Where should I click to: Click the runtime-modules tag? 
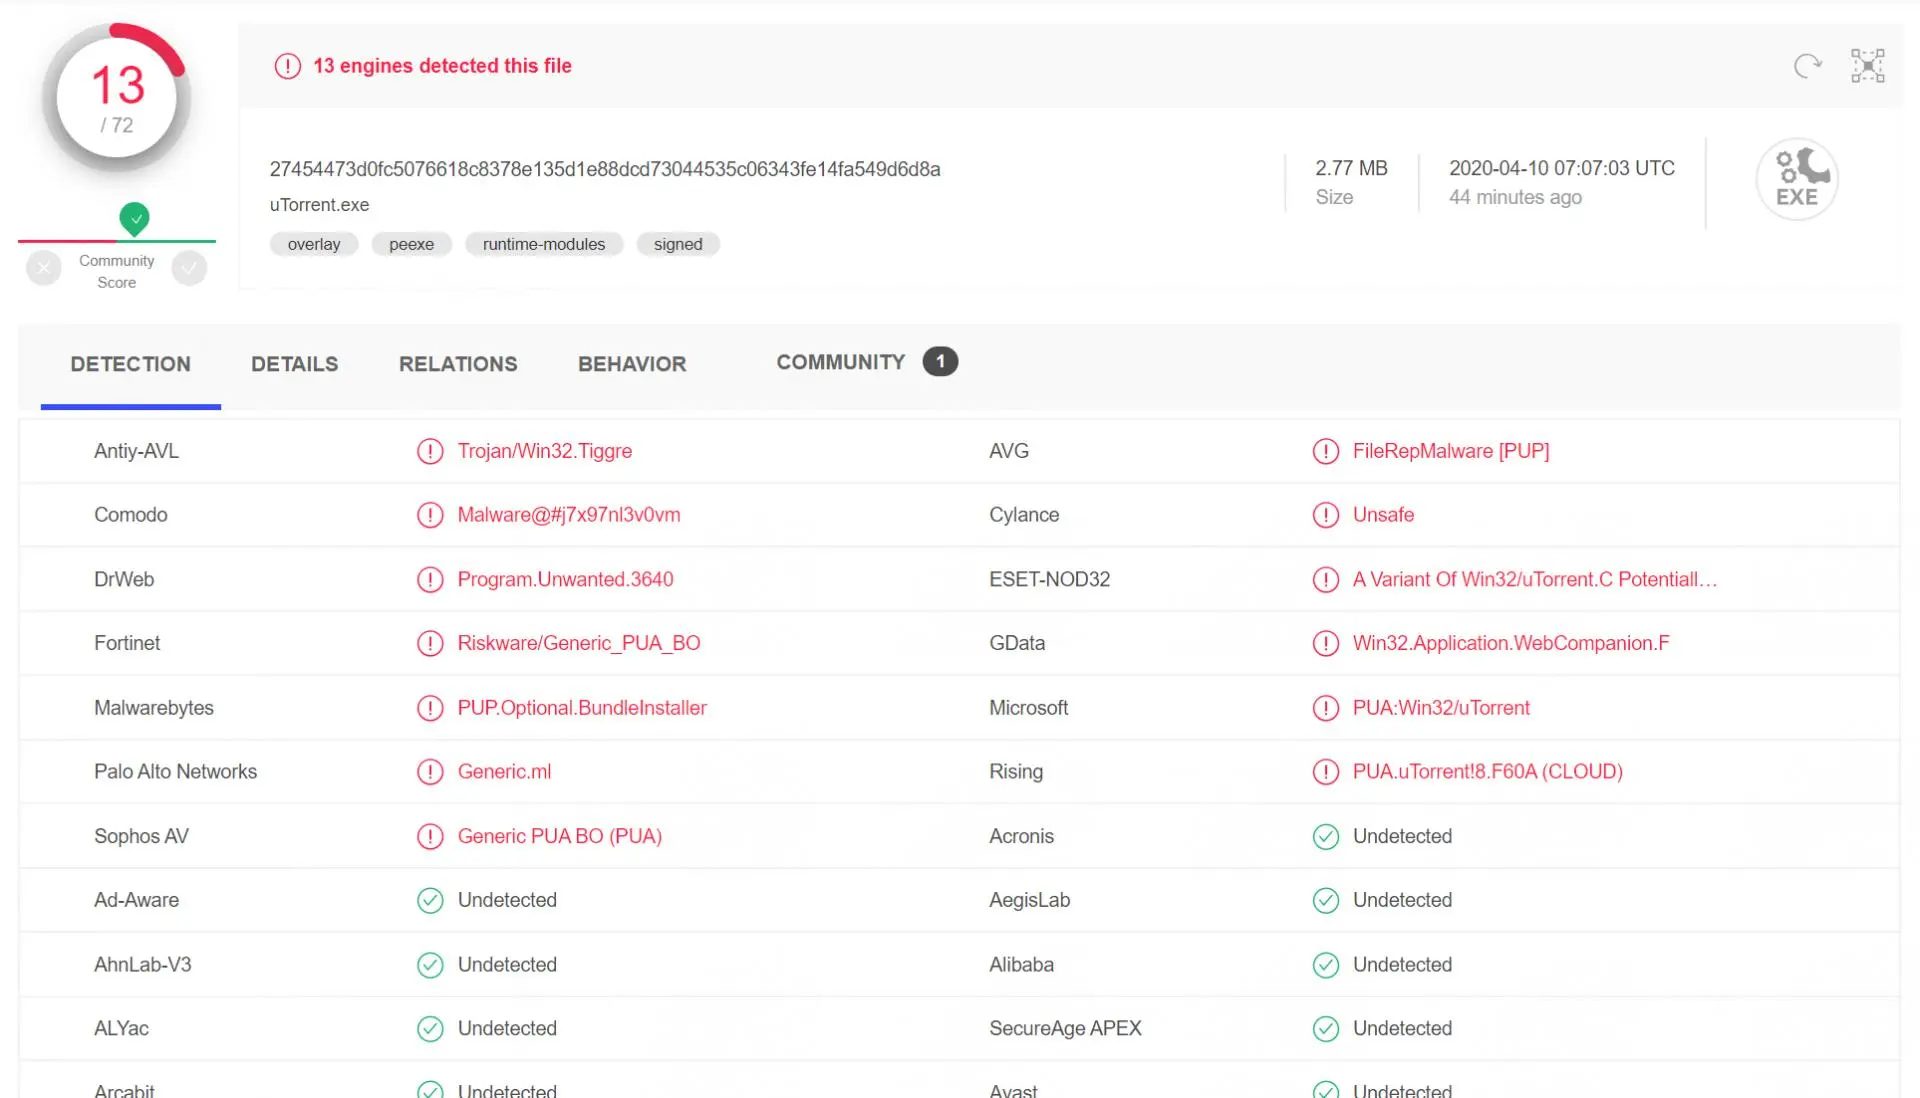tap(544, 244)
